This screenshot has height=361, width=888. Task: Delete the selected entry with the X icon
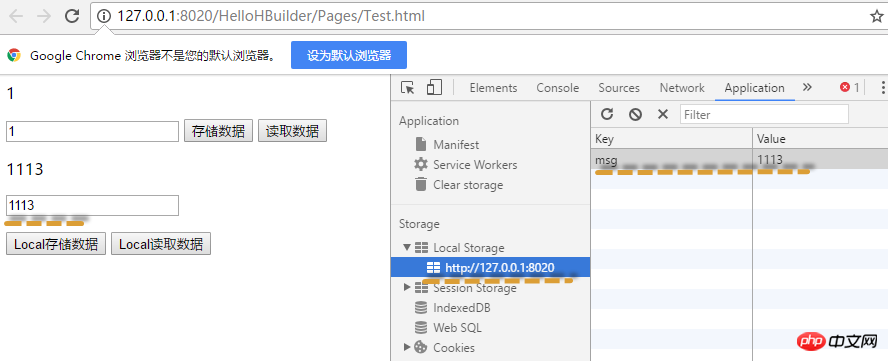pos(663,114)
